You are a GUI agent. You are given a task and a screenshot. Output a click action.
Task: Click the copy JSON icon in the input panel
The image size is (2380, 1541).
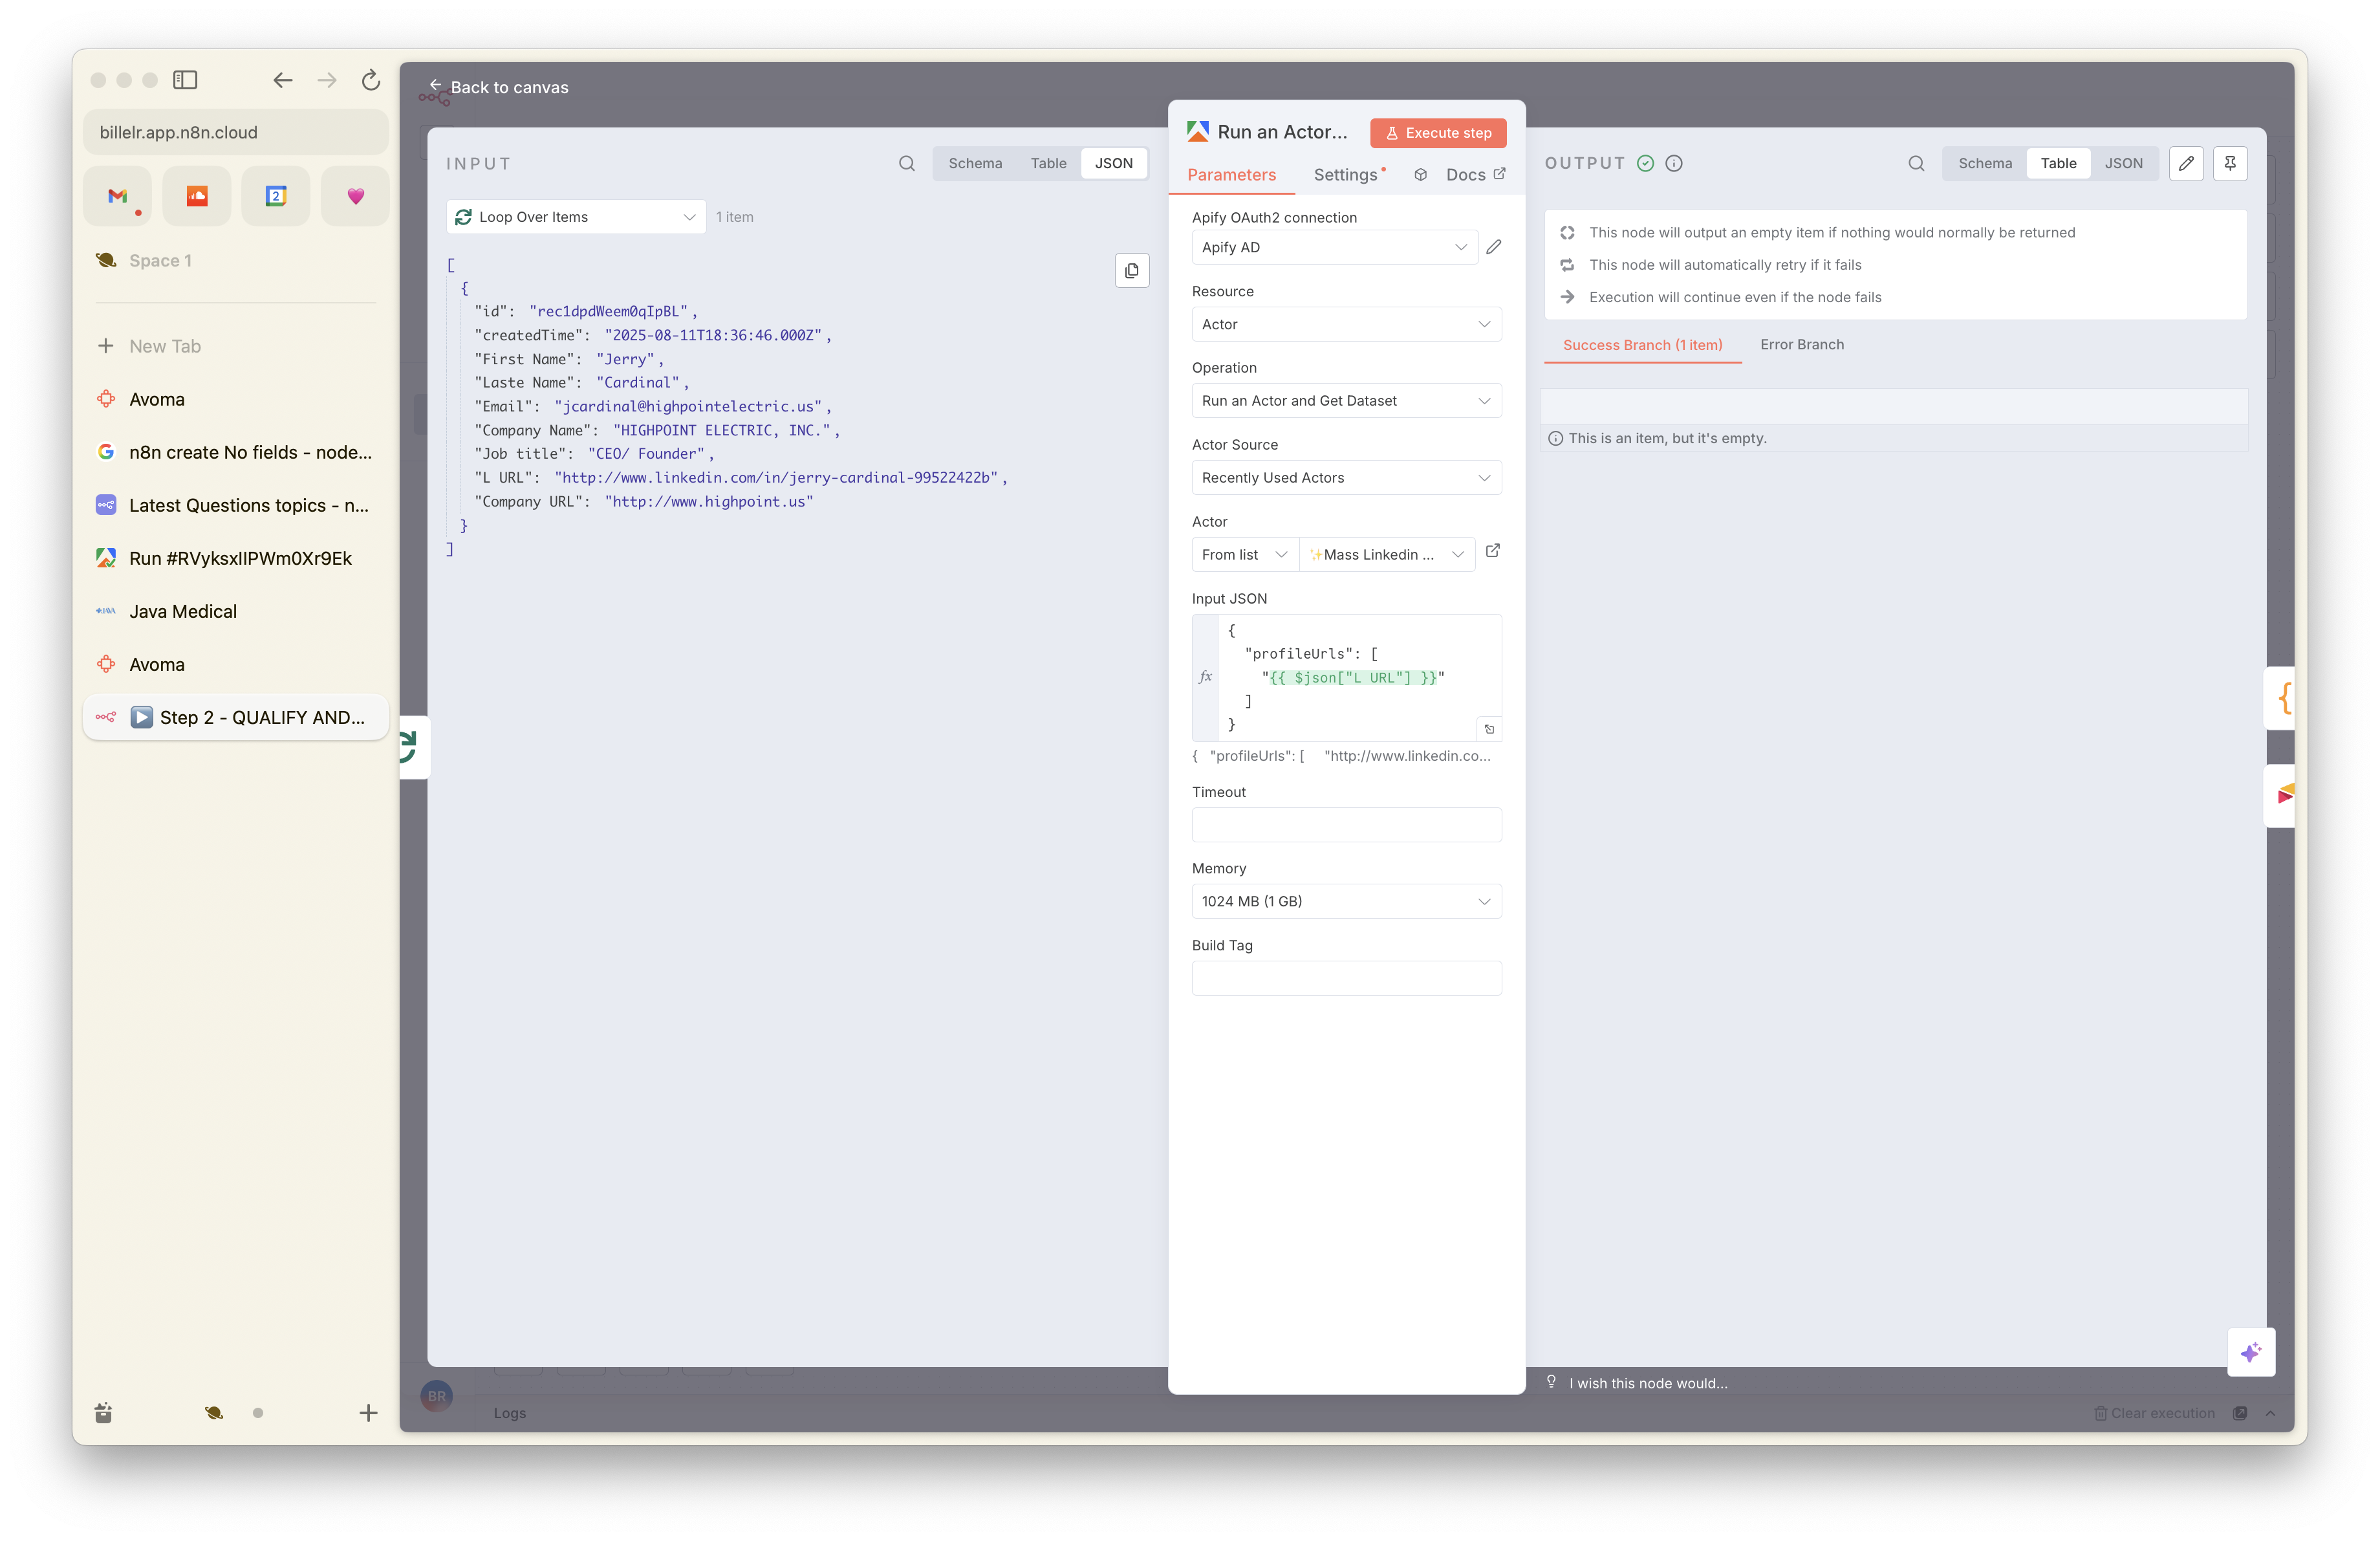(x=1131, y=270)
